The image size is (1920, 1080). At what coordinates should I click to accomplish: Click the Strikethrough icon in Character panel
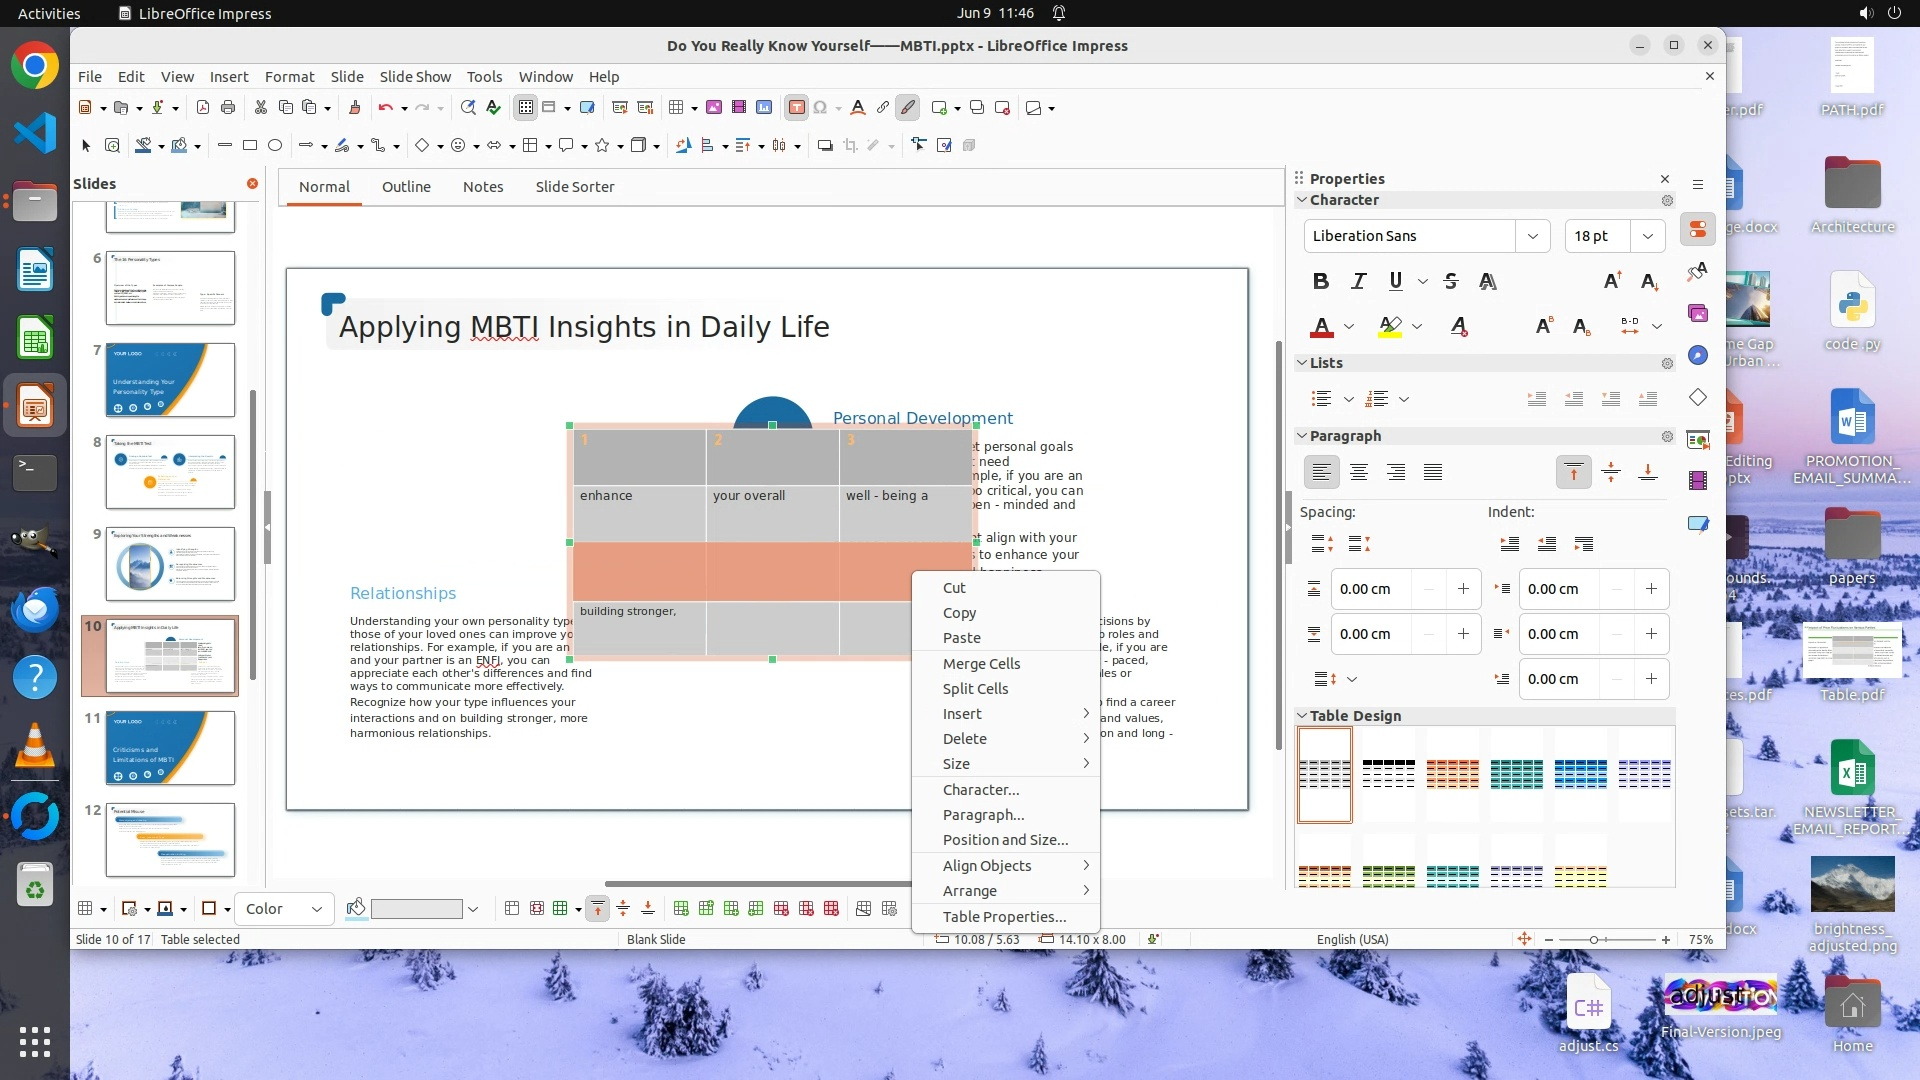point(1451,281)
